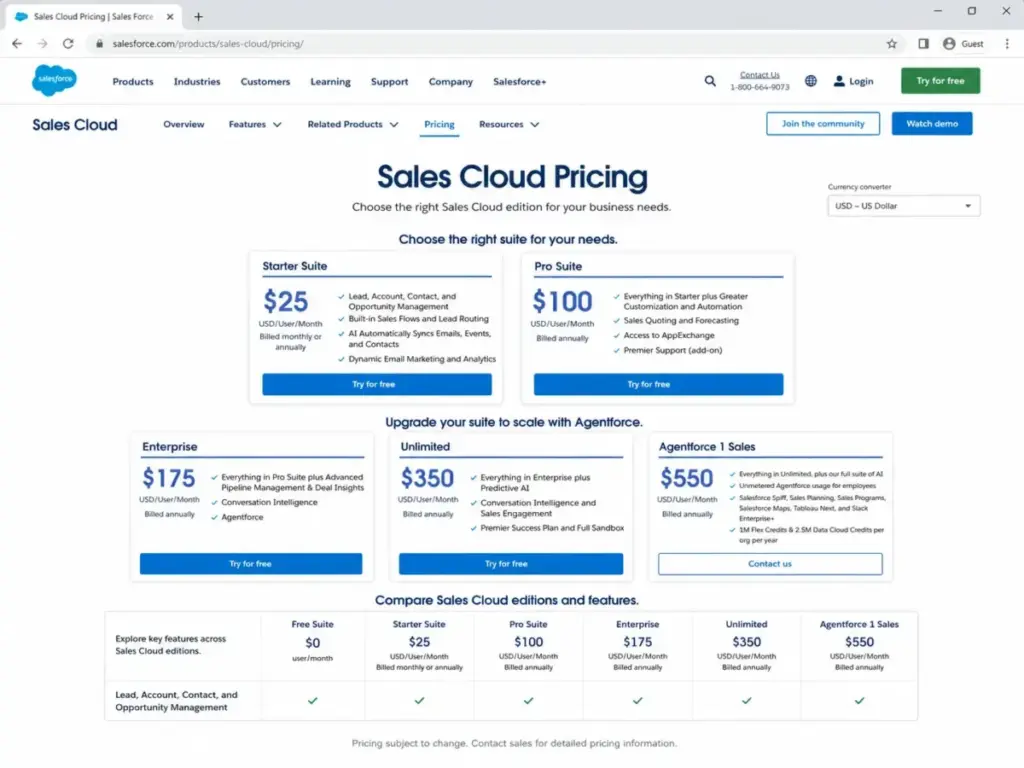Click Agentforce 1 Sales column header in table
1024x768 pixels.
(x=859, y=624)
